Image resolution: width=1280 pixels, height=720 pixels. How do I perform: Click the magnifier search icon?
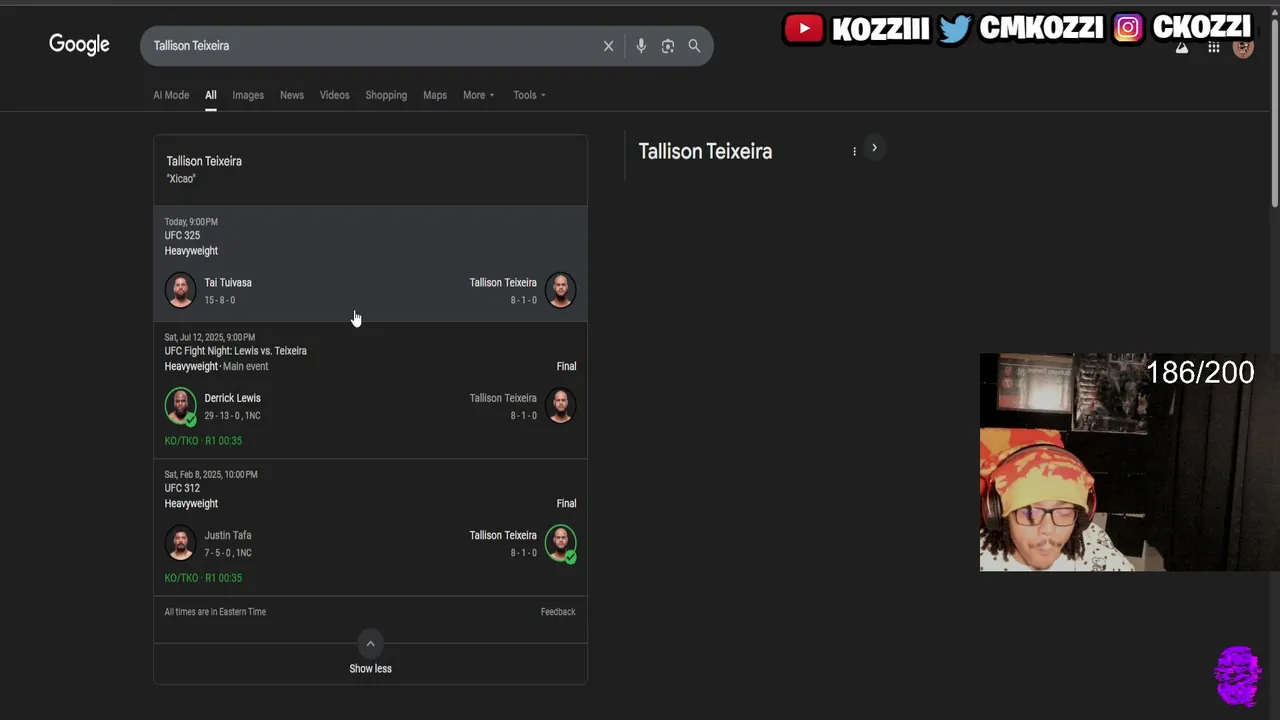coord(694,46)
